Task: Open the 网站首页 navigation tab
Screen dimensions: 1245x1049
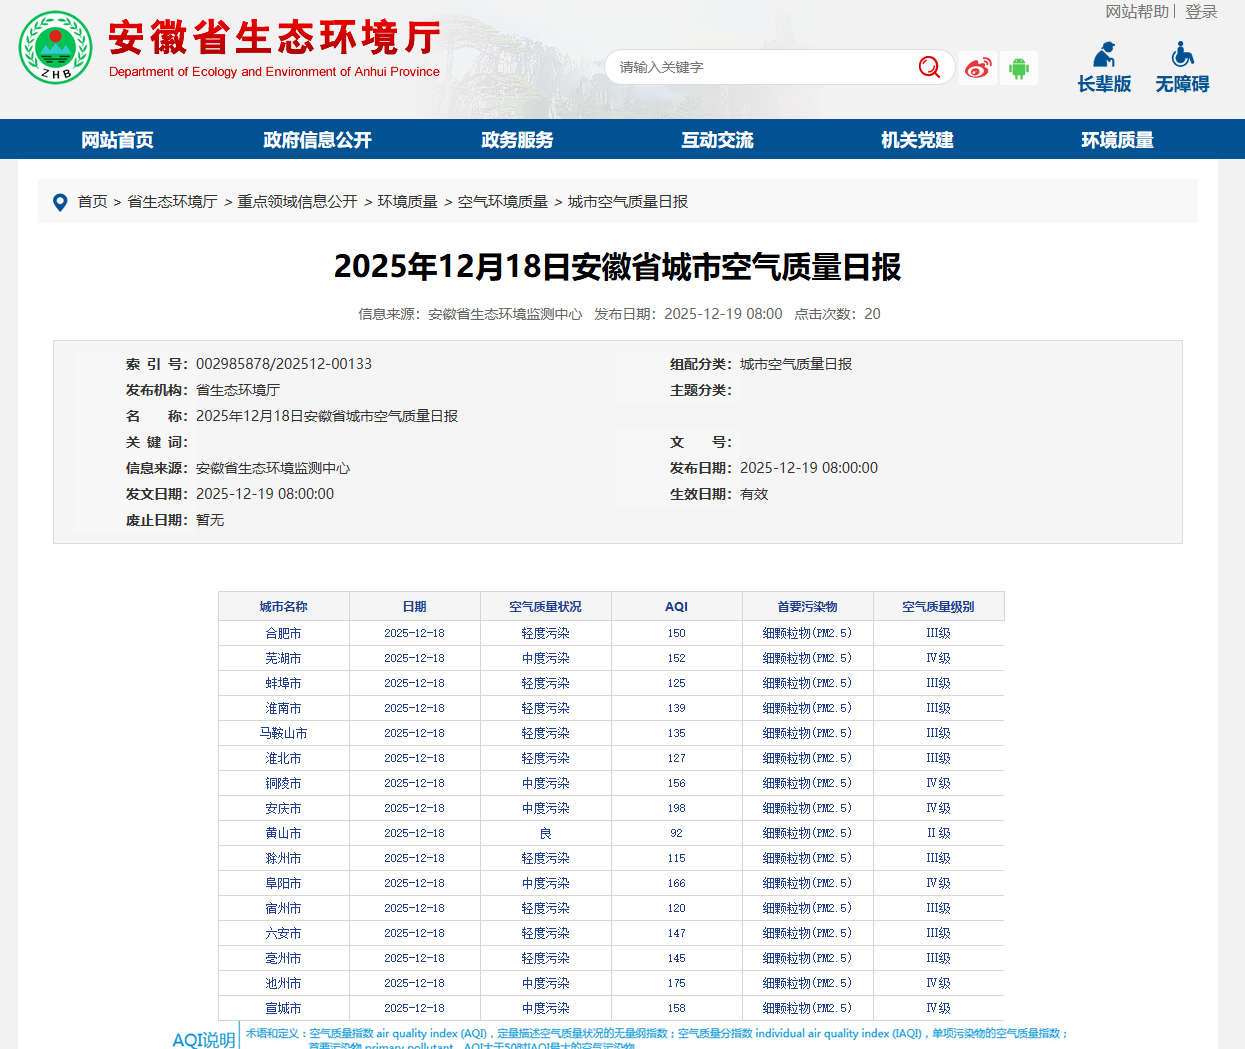Action: (x=117, y=140)
